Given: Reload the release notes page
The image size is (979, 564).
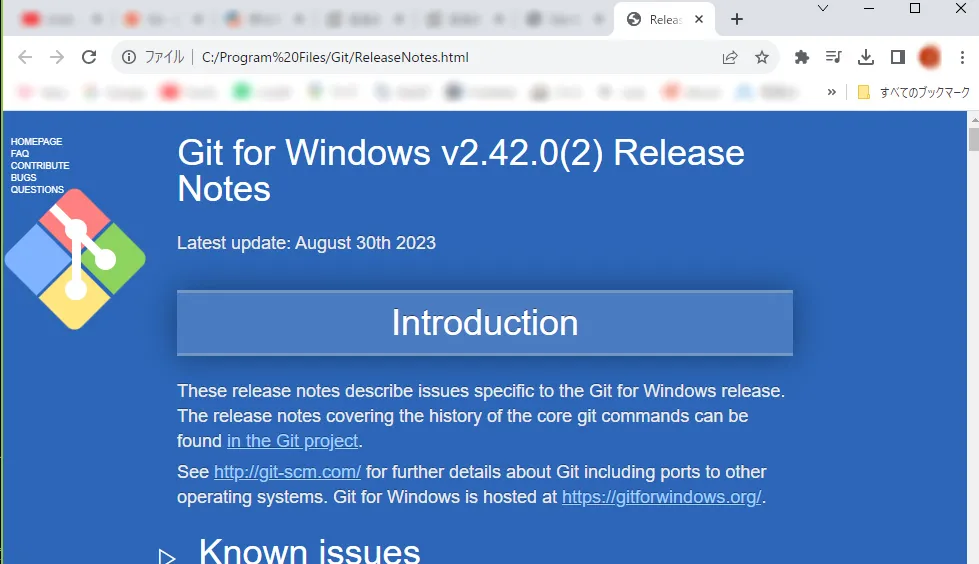Looking at the screenshot, I should pos(89,57).
